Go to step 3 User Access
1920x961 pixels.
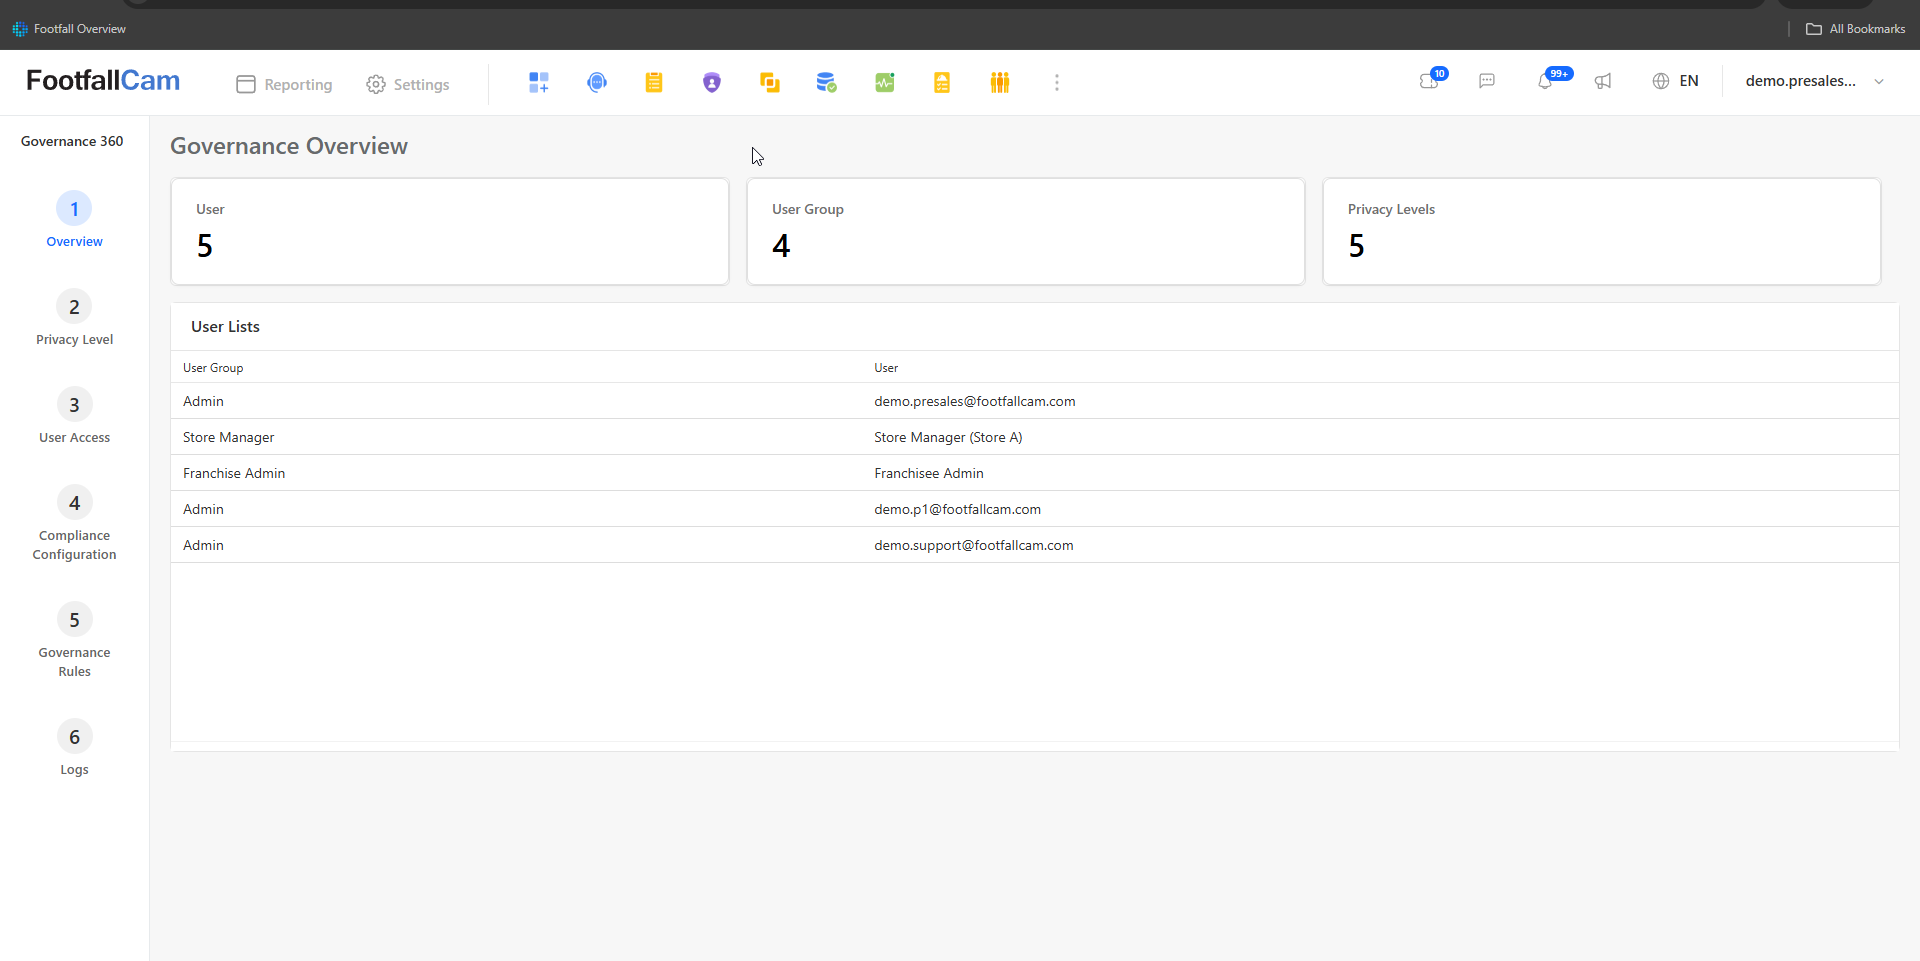click(74, 416)
